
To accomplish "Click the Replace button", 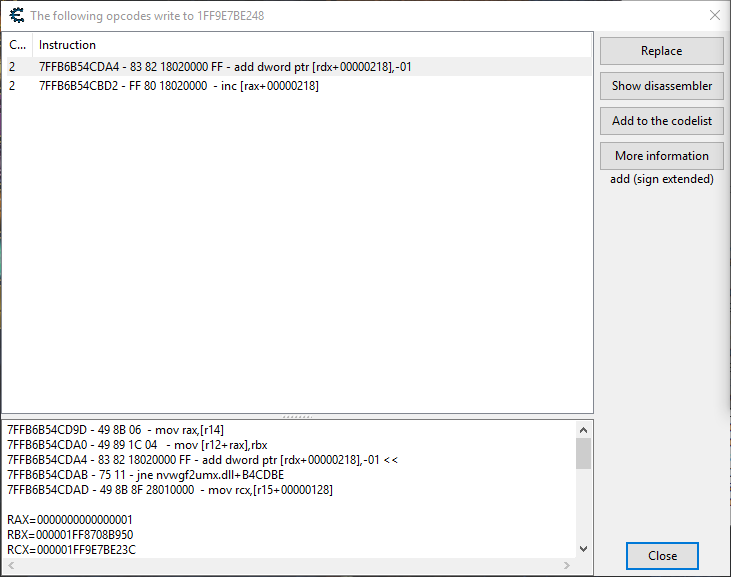I will click(x=662, y=51).
